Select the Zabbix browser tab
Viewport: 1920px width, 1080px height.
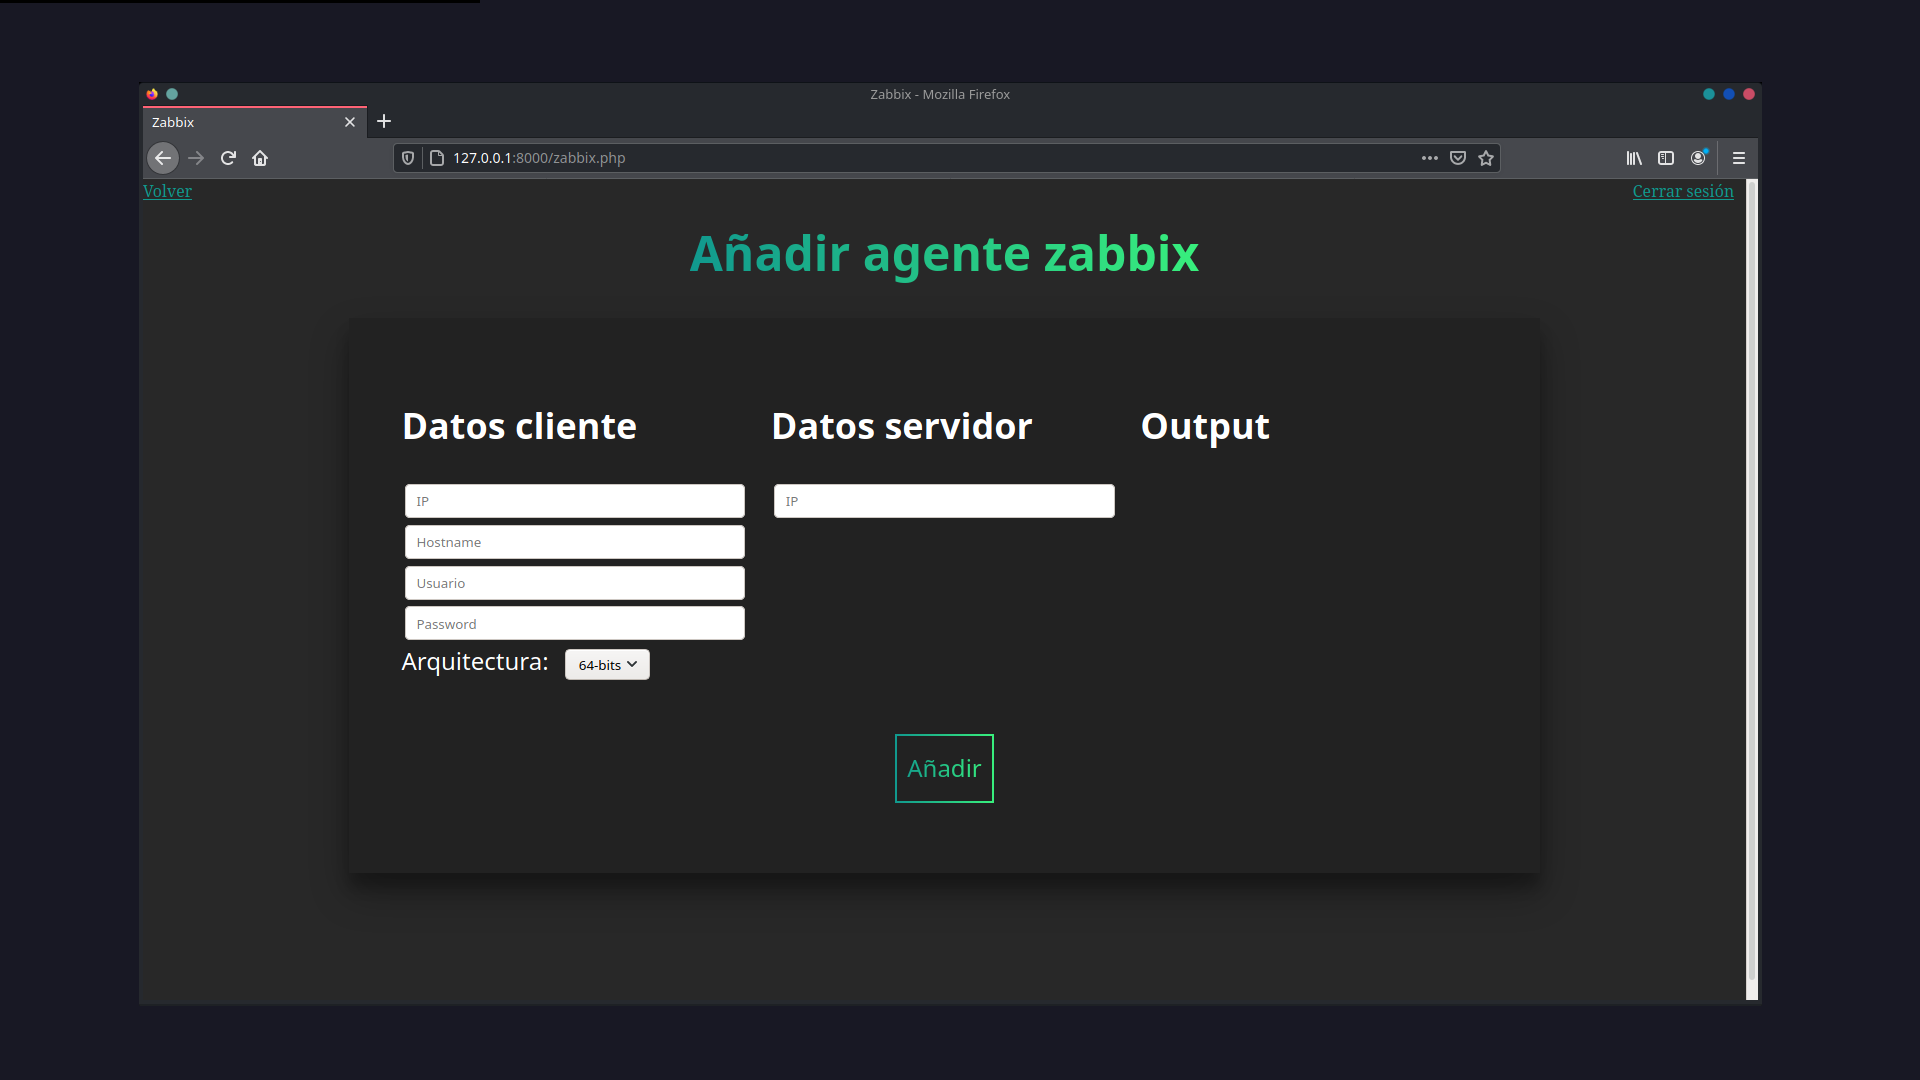(x=240, y=121)
